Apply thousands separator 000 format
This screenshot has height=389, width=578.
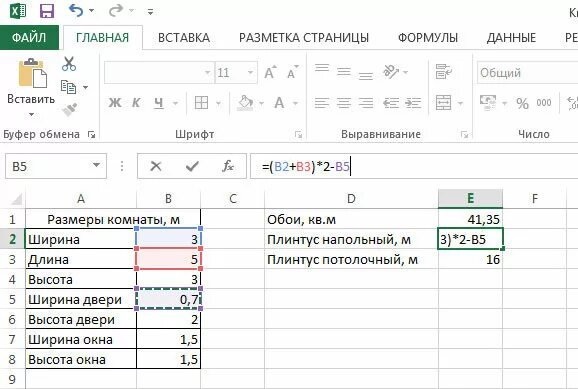pos(544,103)
